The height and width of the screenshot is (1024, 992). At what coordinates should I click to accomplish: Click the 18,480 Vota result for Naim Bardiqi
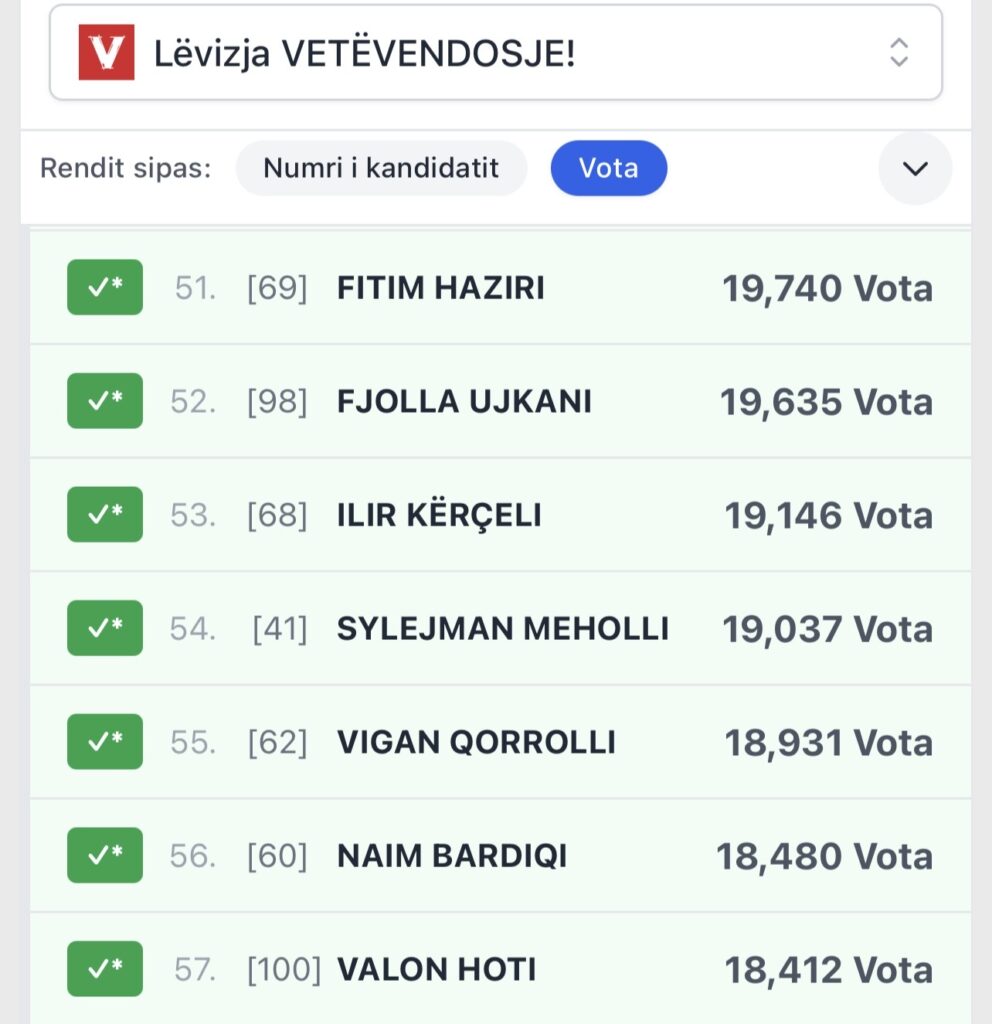[824, 856]
